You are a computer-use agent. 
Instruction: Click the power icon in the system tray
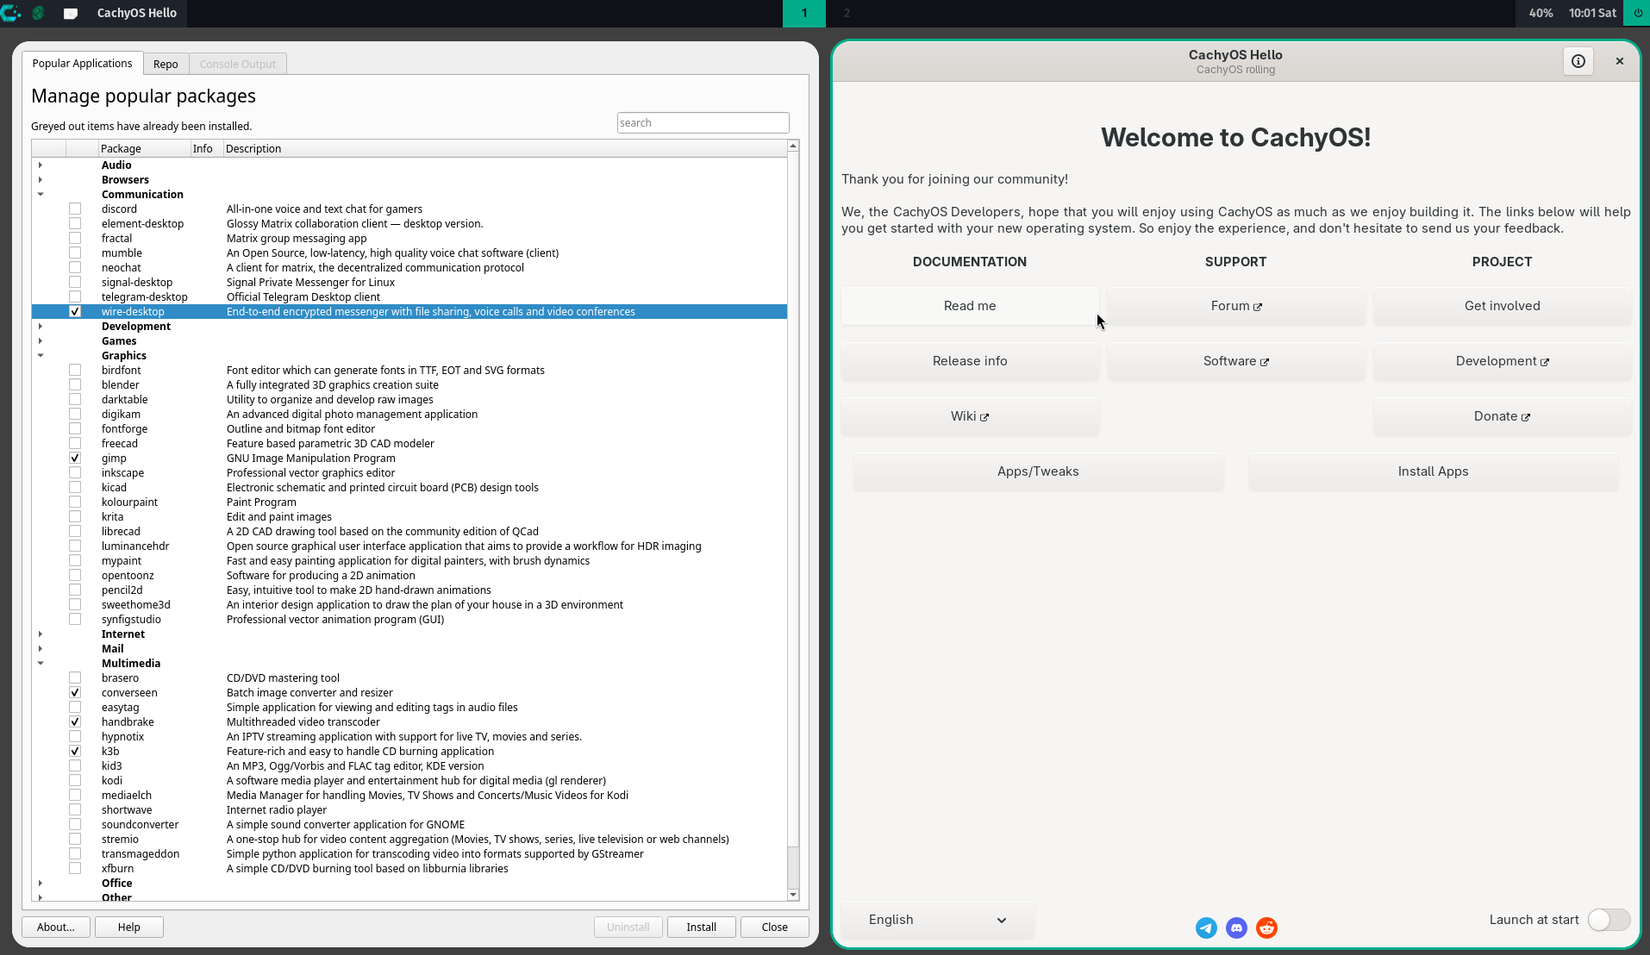tap(1637, 13)
